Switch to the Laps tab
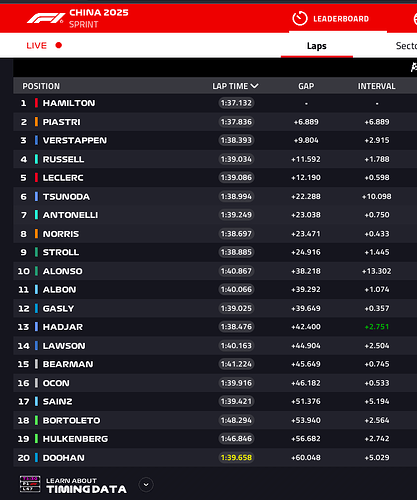417x500 pixels. (317, 46)
